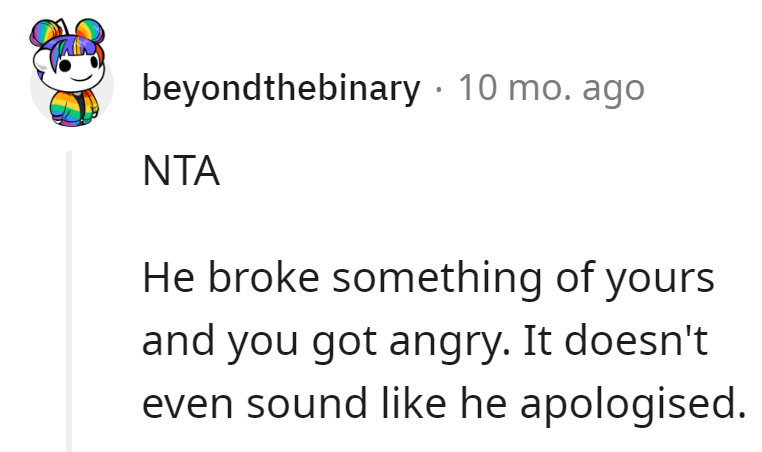The width and height of the screenshot is (762, 452).
Task: Click the word 'something' in the comment
Action: coord(437,279)
